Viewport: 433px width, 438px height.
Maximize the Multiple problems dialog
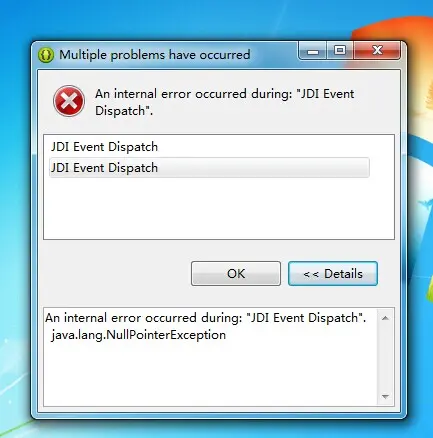340,51
